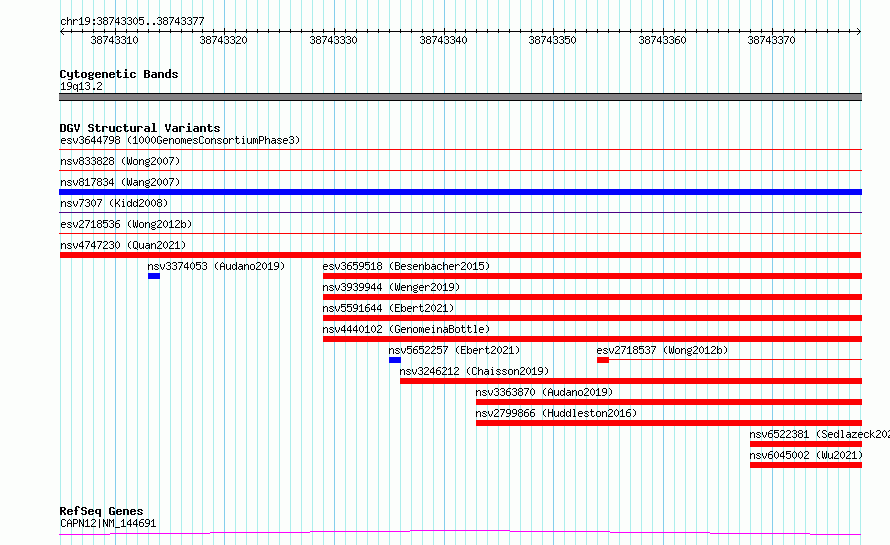
Task: Click ruler position 38743370
Action: click(x=771, y=40)
